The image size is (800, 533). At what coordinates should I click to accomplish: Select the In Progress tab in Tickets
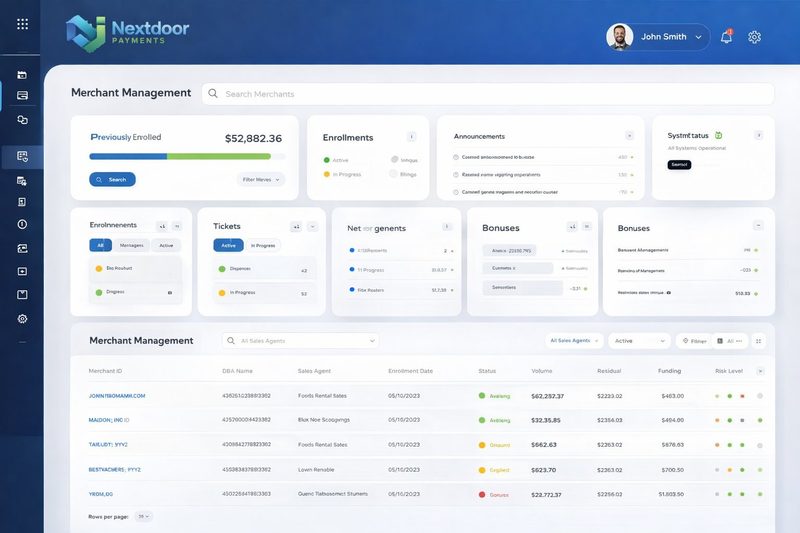(263, 245)
